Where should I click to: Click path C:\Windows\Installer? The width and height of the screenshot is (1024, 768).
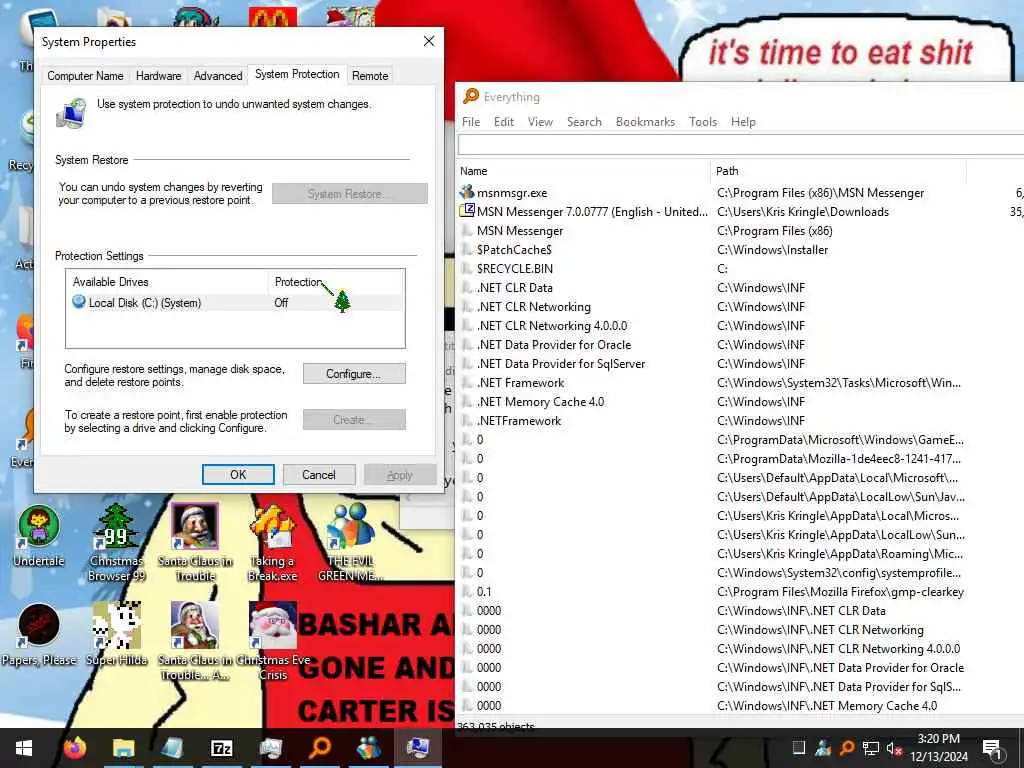click(772, 249)
